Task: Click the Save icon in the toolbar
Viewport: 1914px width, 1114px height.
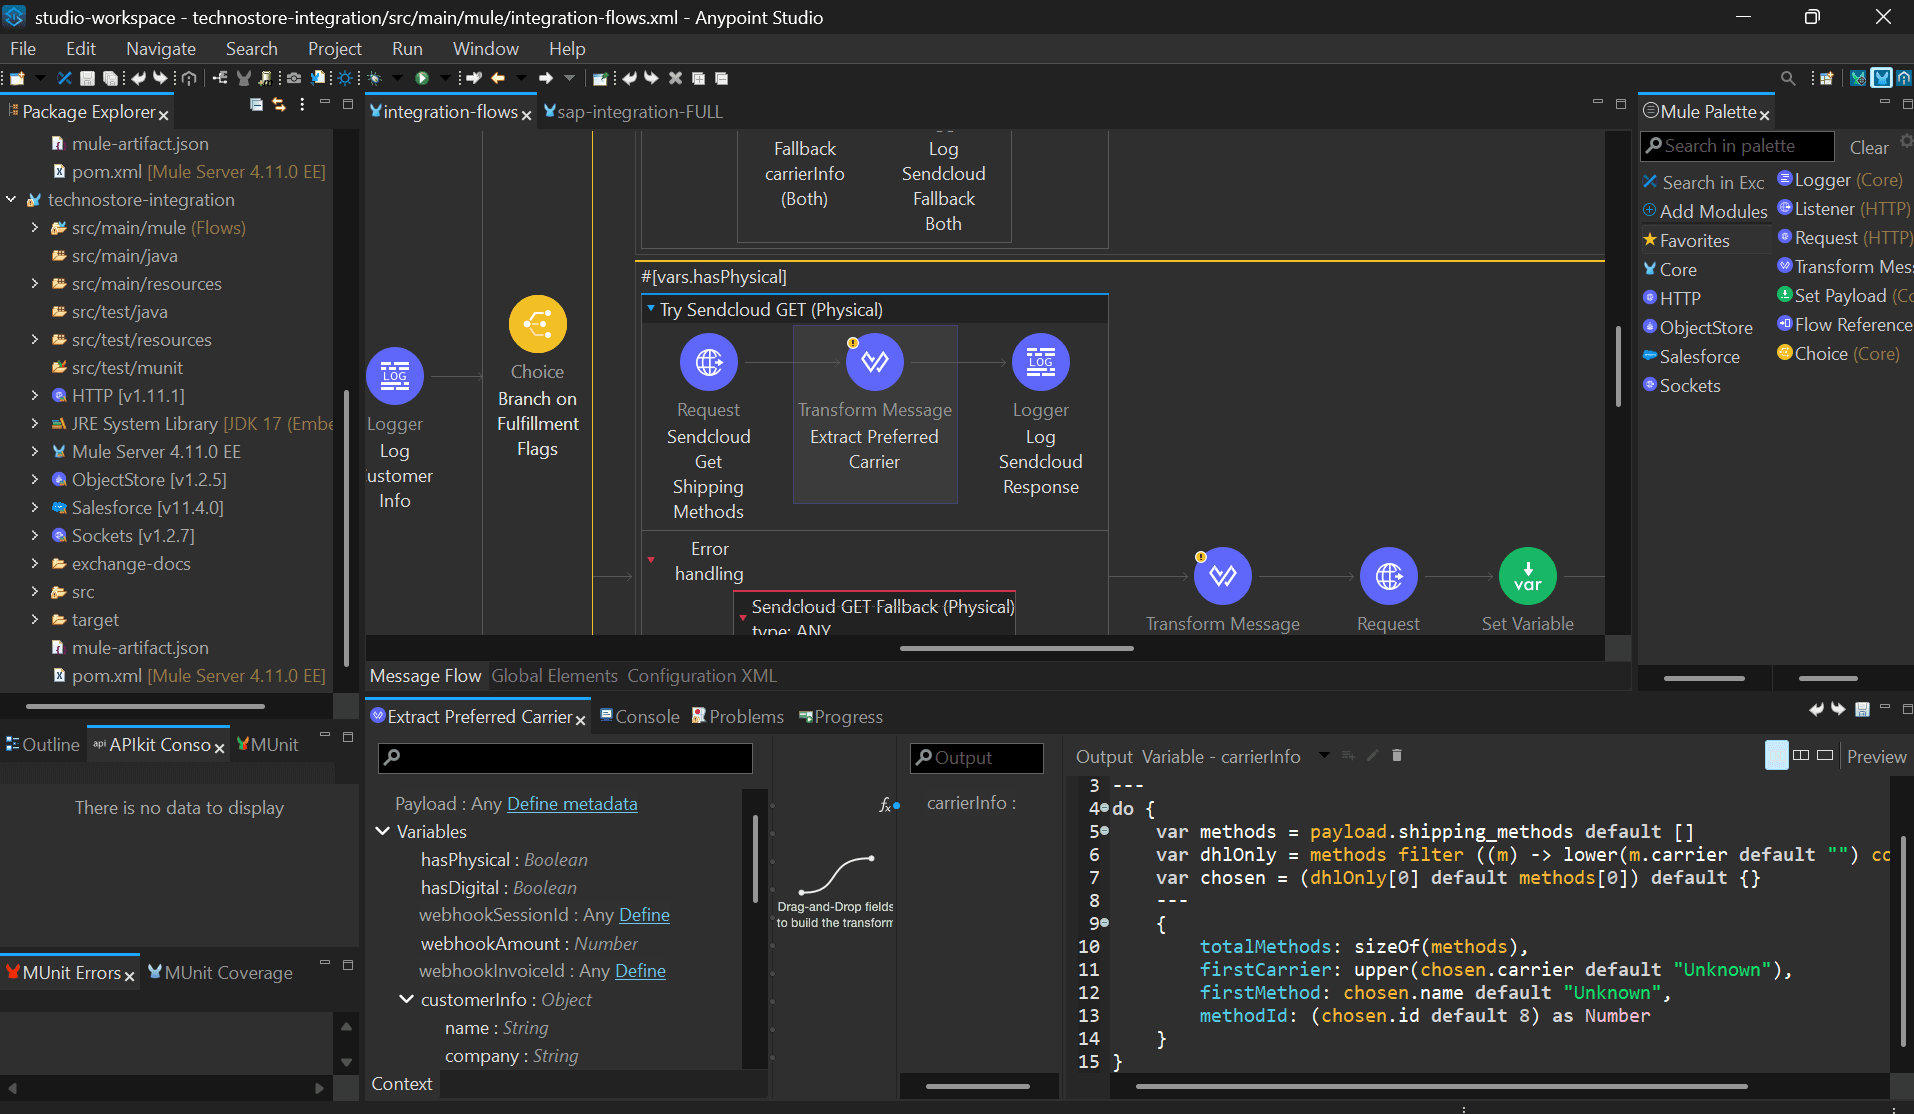Action: point(87,78)
